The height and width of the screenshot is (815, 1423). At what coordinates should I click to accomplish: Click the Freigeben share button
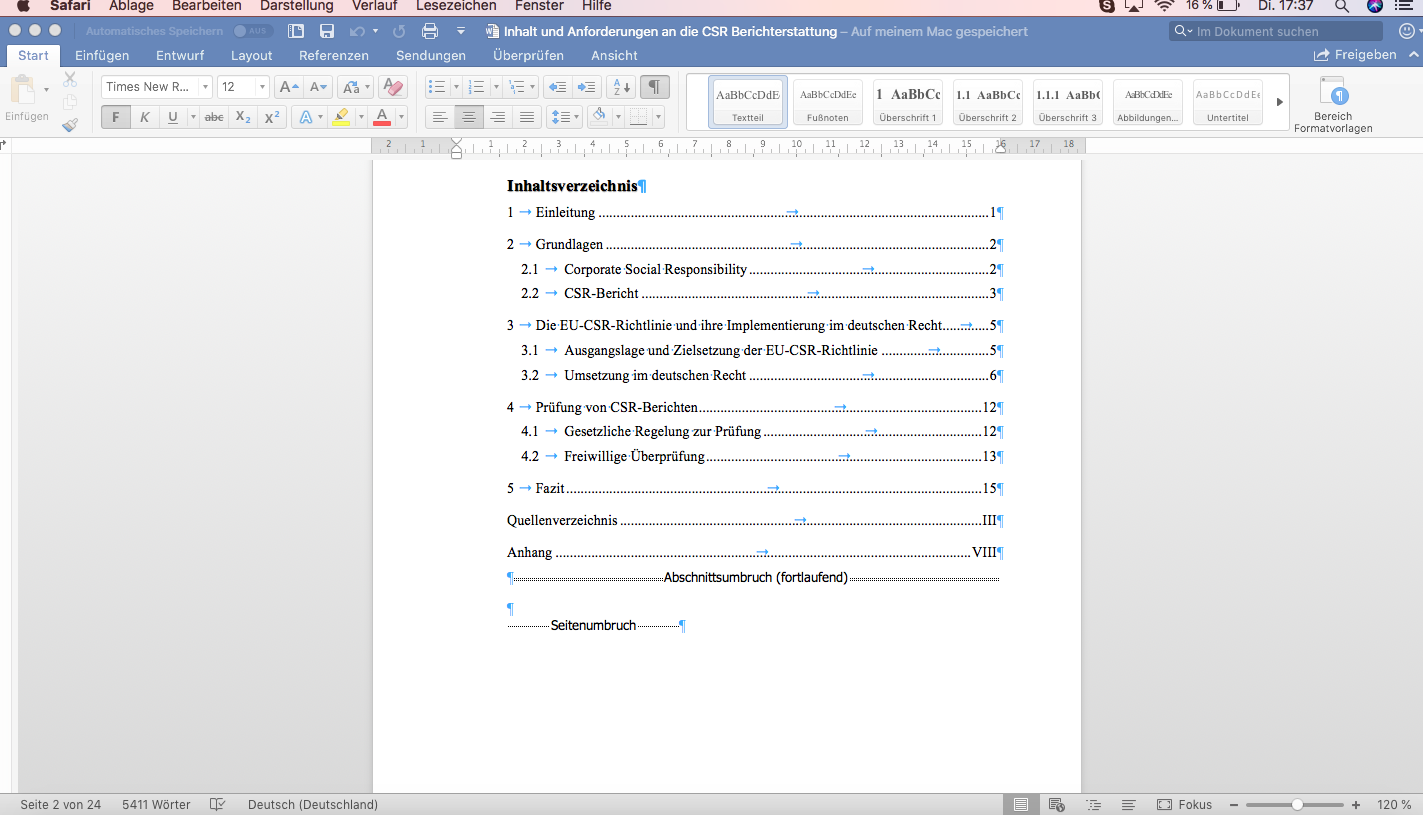[1354, 55]
